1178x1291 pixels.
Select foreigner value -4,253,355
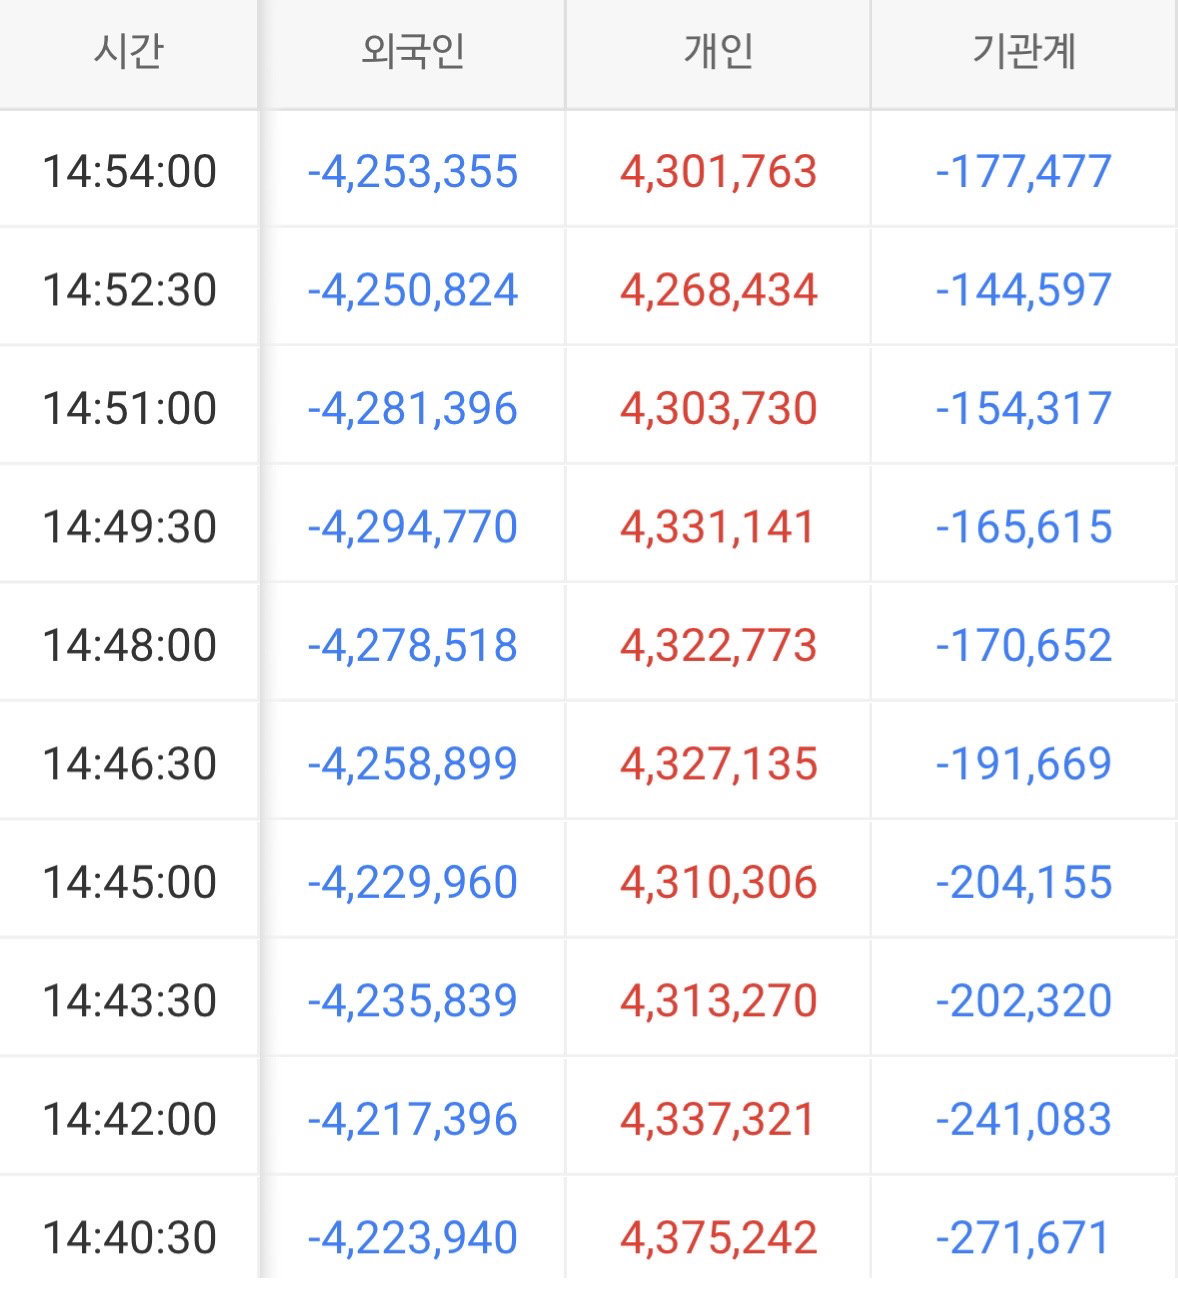(413, 171)
